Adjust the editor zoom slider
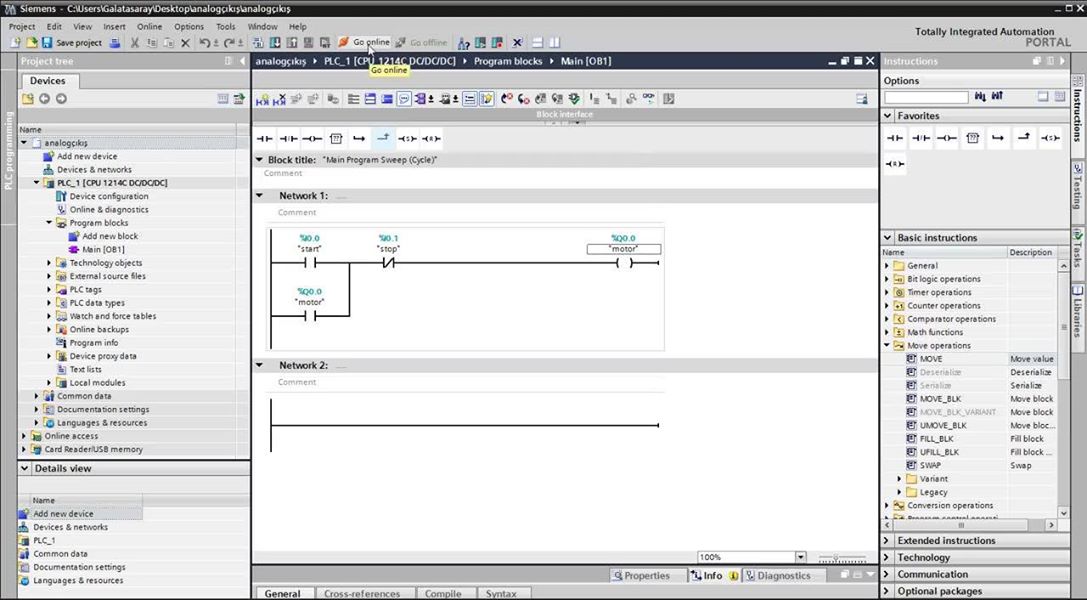Screen dimensions: 1087x600 click(x=842, y=558)
